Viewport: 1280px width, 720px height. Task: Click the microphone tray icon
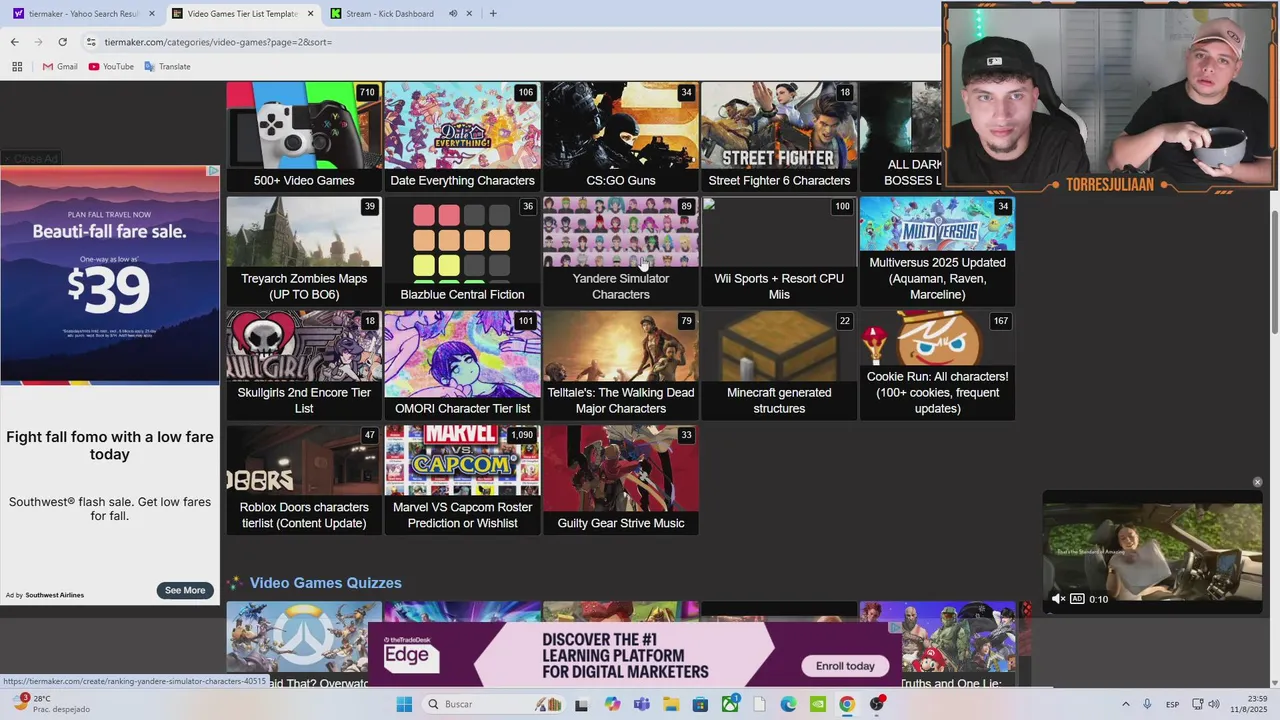pyautogui.click(x=1147, y=704)
